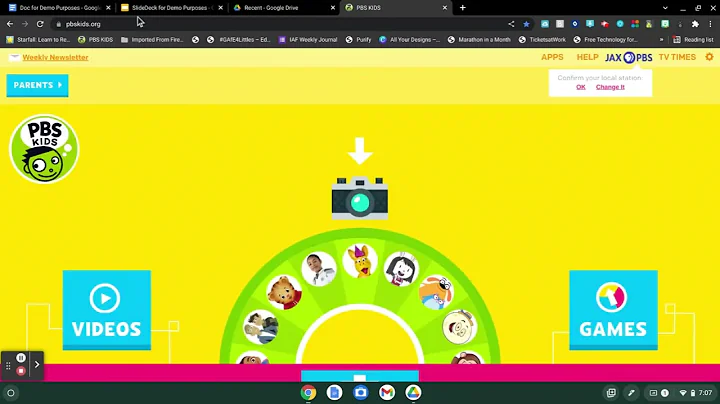
Task: Open a new browser tab
Action: (462, 8)
